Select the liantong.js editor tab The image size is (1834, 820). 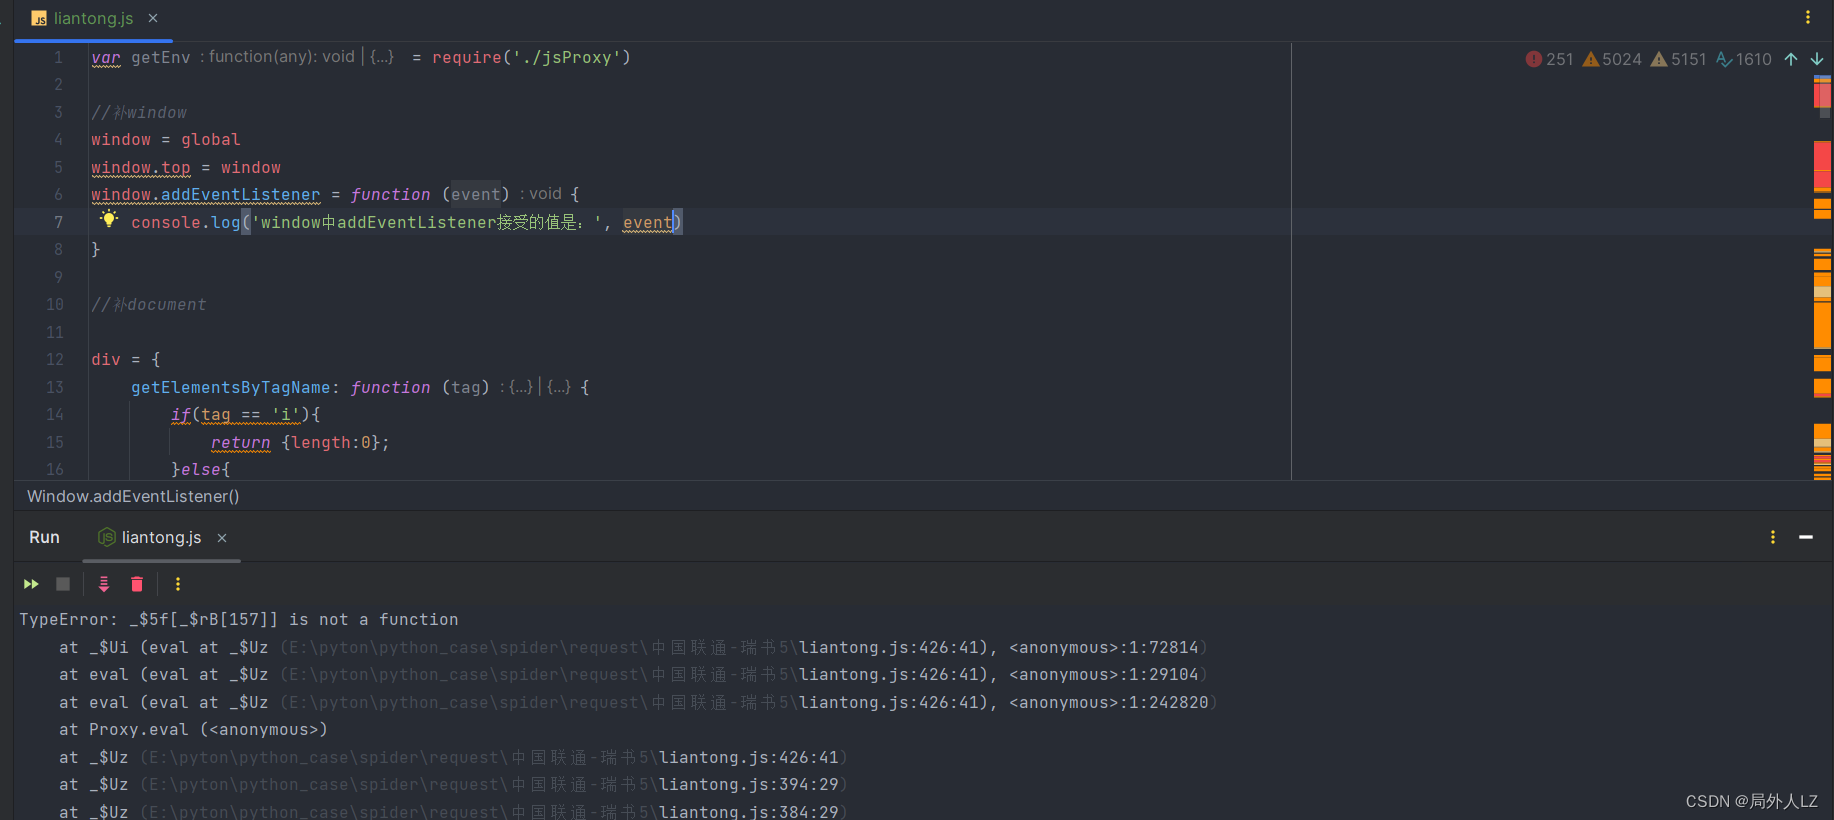tap(93, 19)
